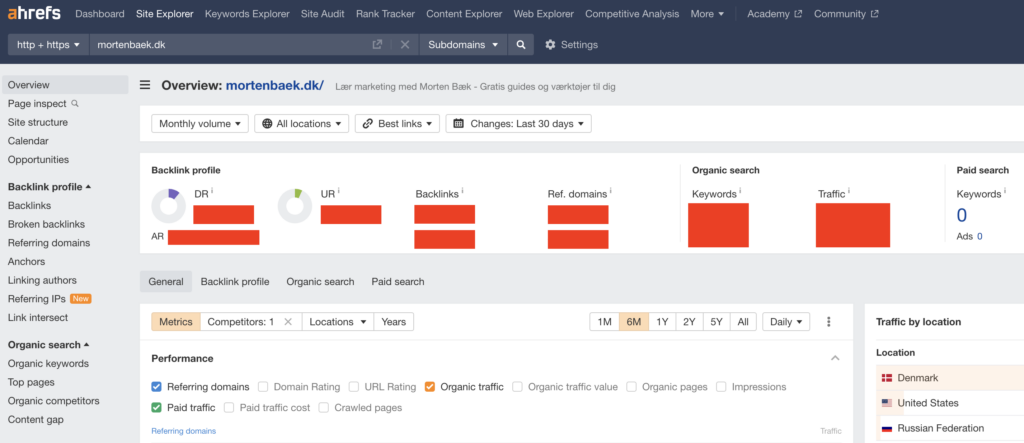
Task: Enable Impressions checkbox
Action: [x=721, y=387]
